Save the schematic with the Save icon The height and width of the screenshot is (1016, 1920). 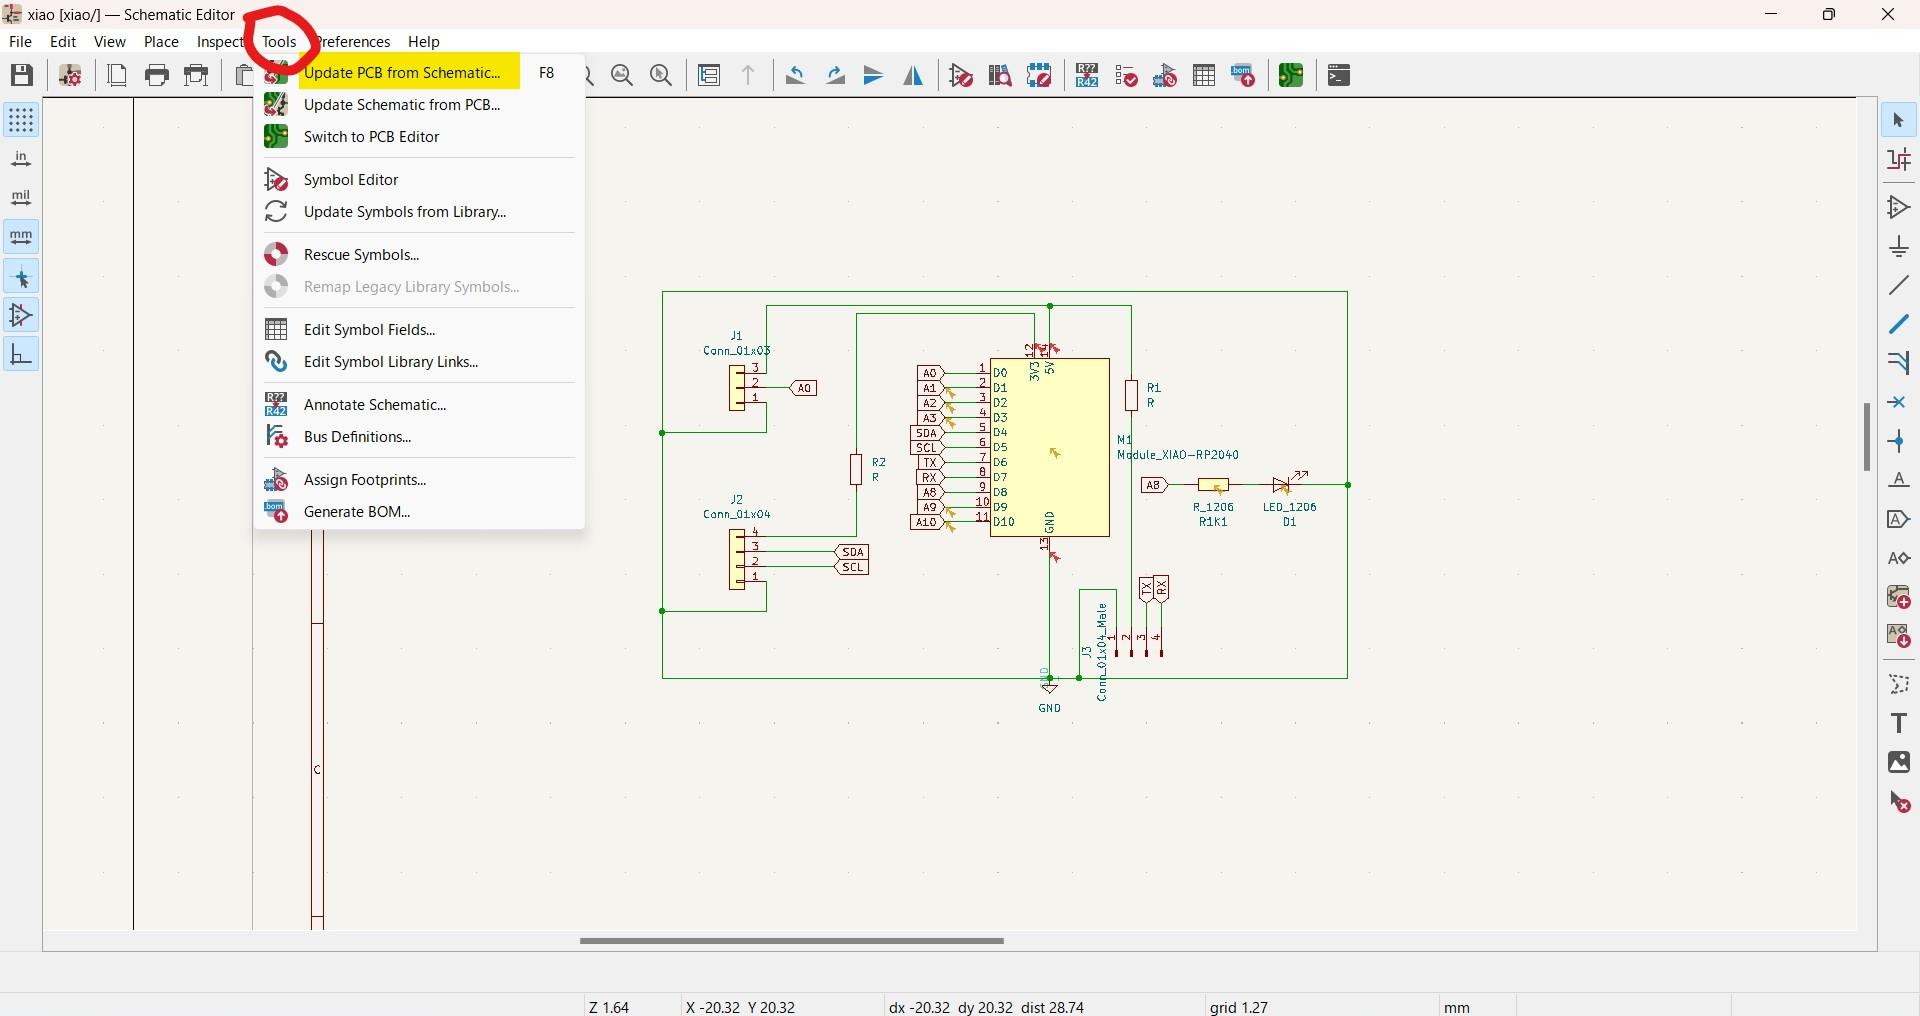21,76
